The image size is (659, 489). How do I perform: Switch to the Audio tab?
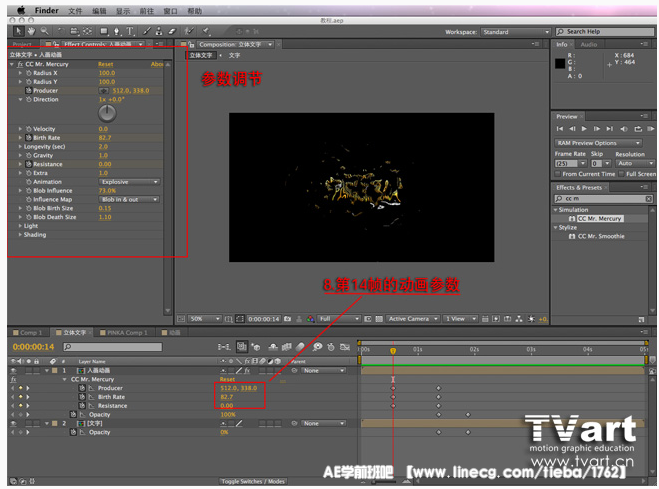[589, 45]
